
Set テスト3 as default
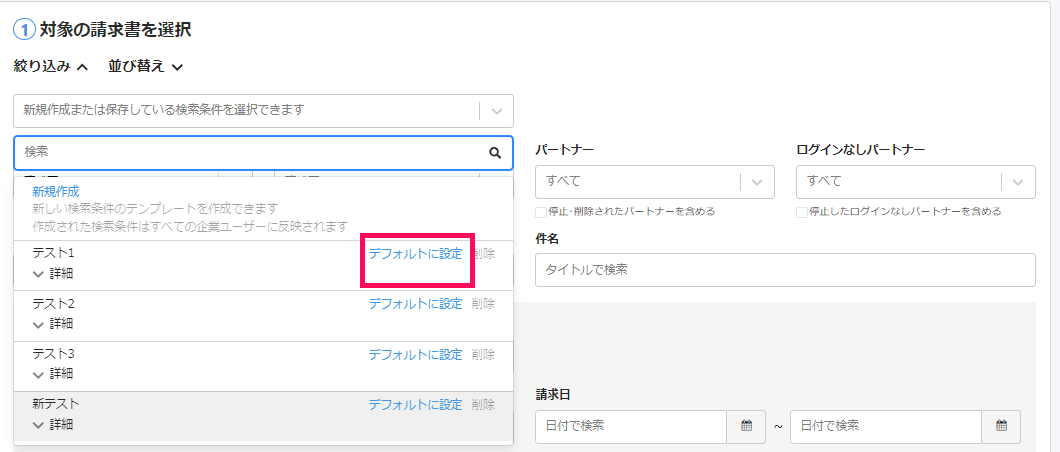tap(415, 354)
